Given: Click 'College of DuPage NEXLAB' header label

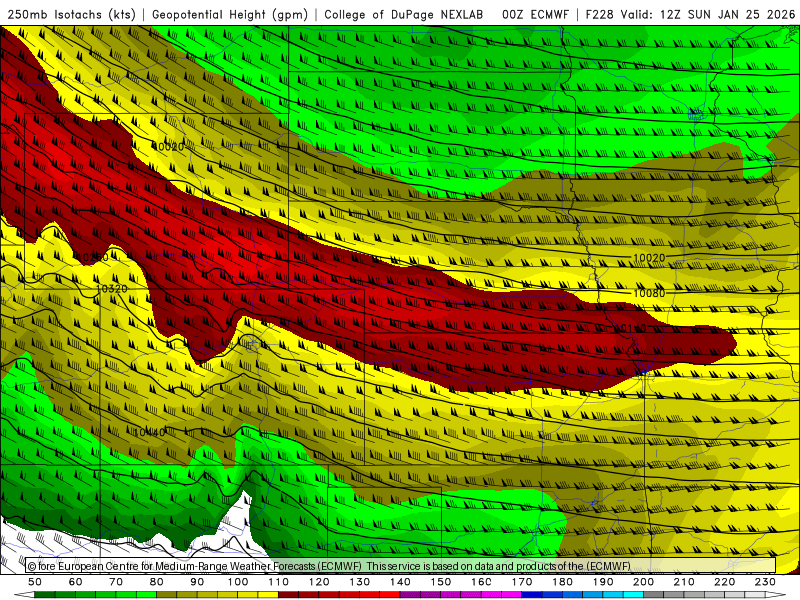Looking at the screenshot, I should 404,14.
